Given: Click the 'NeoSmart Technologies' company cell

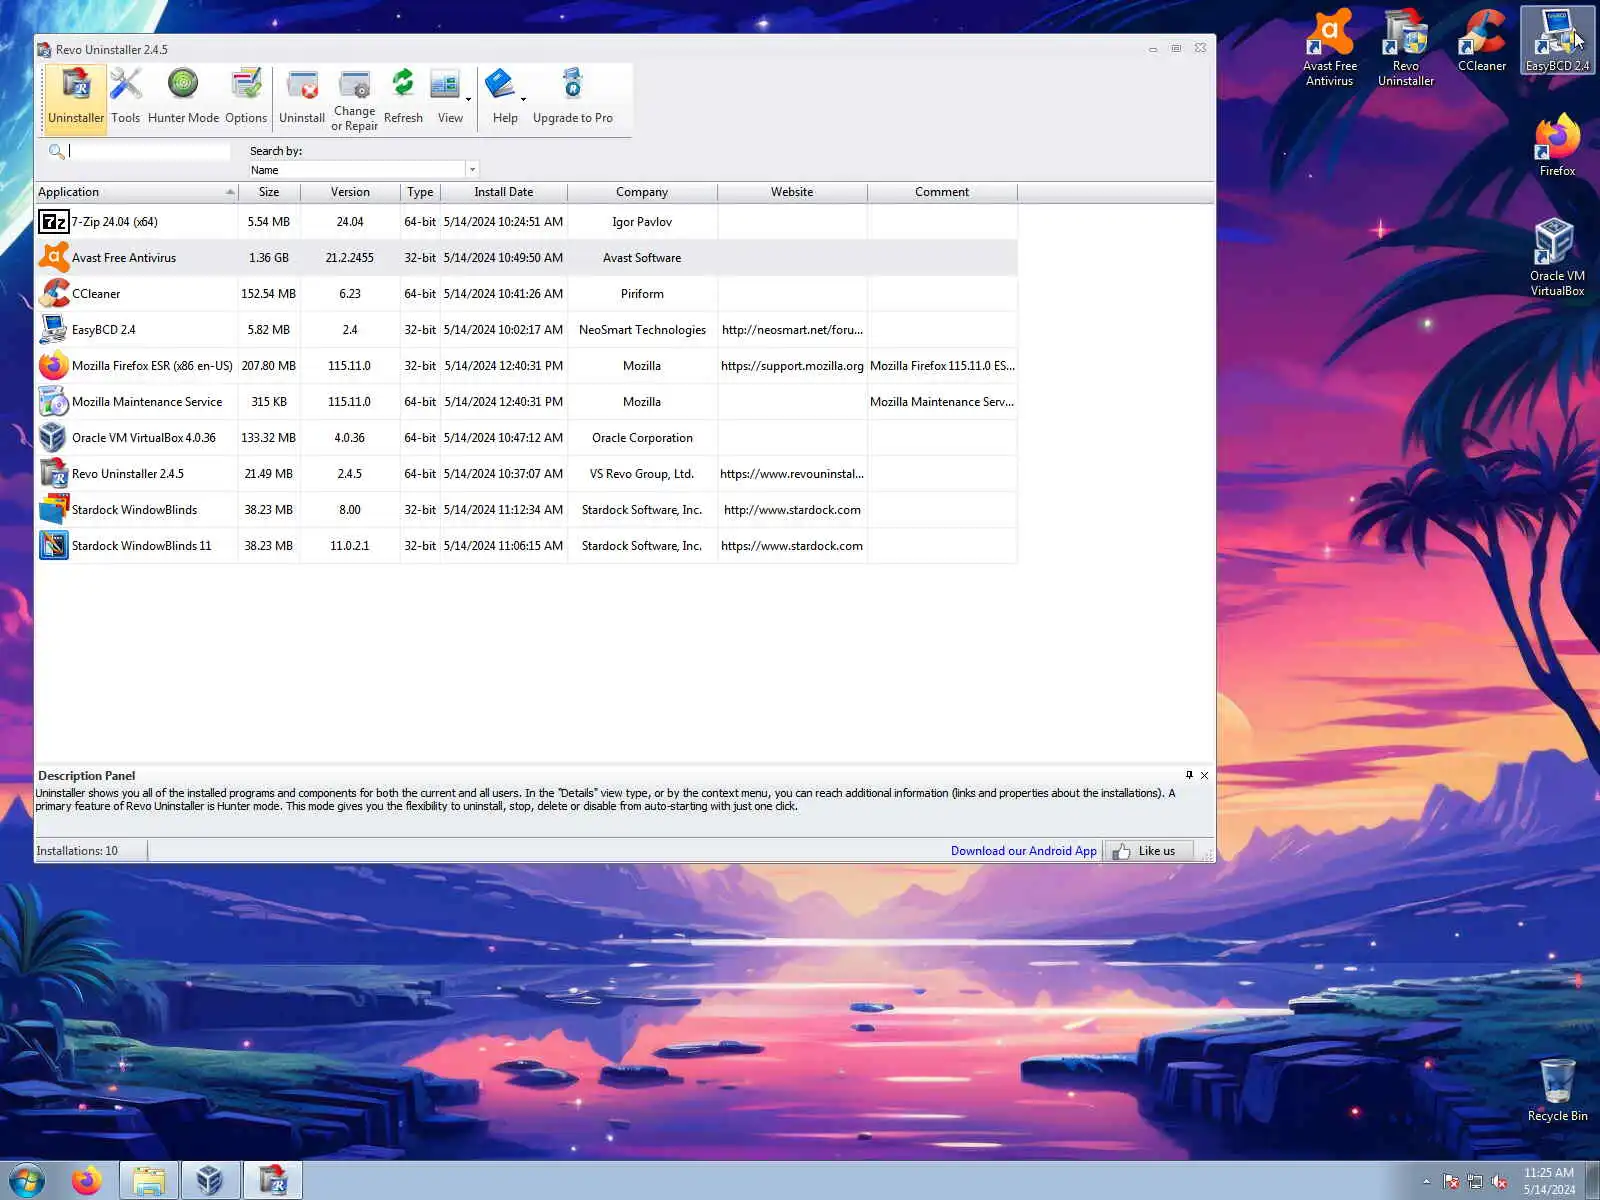Looking at the screenshot, I should [x=642, y=330].
